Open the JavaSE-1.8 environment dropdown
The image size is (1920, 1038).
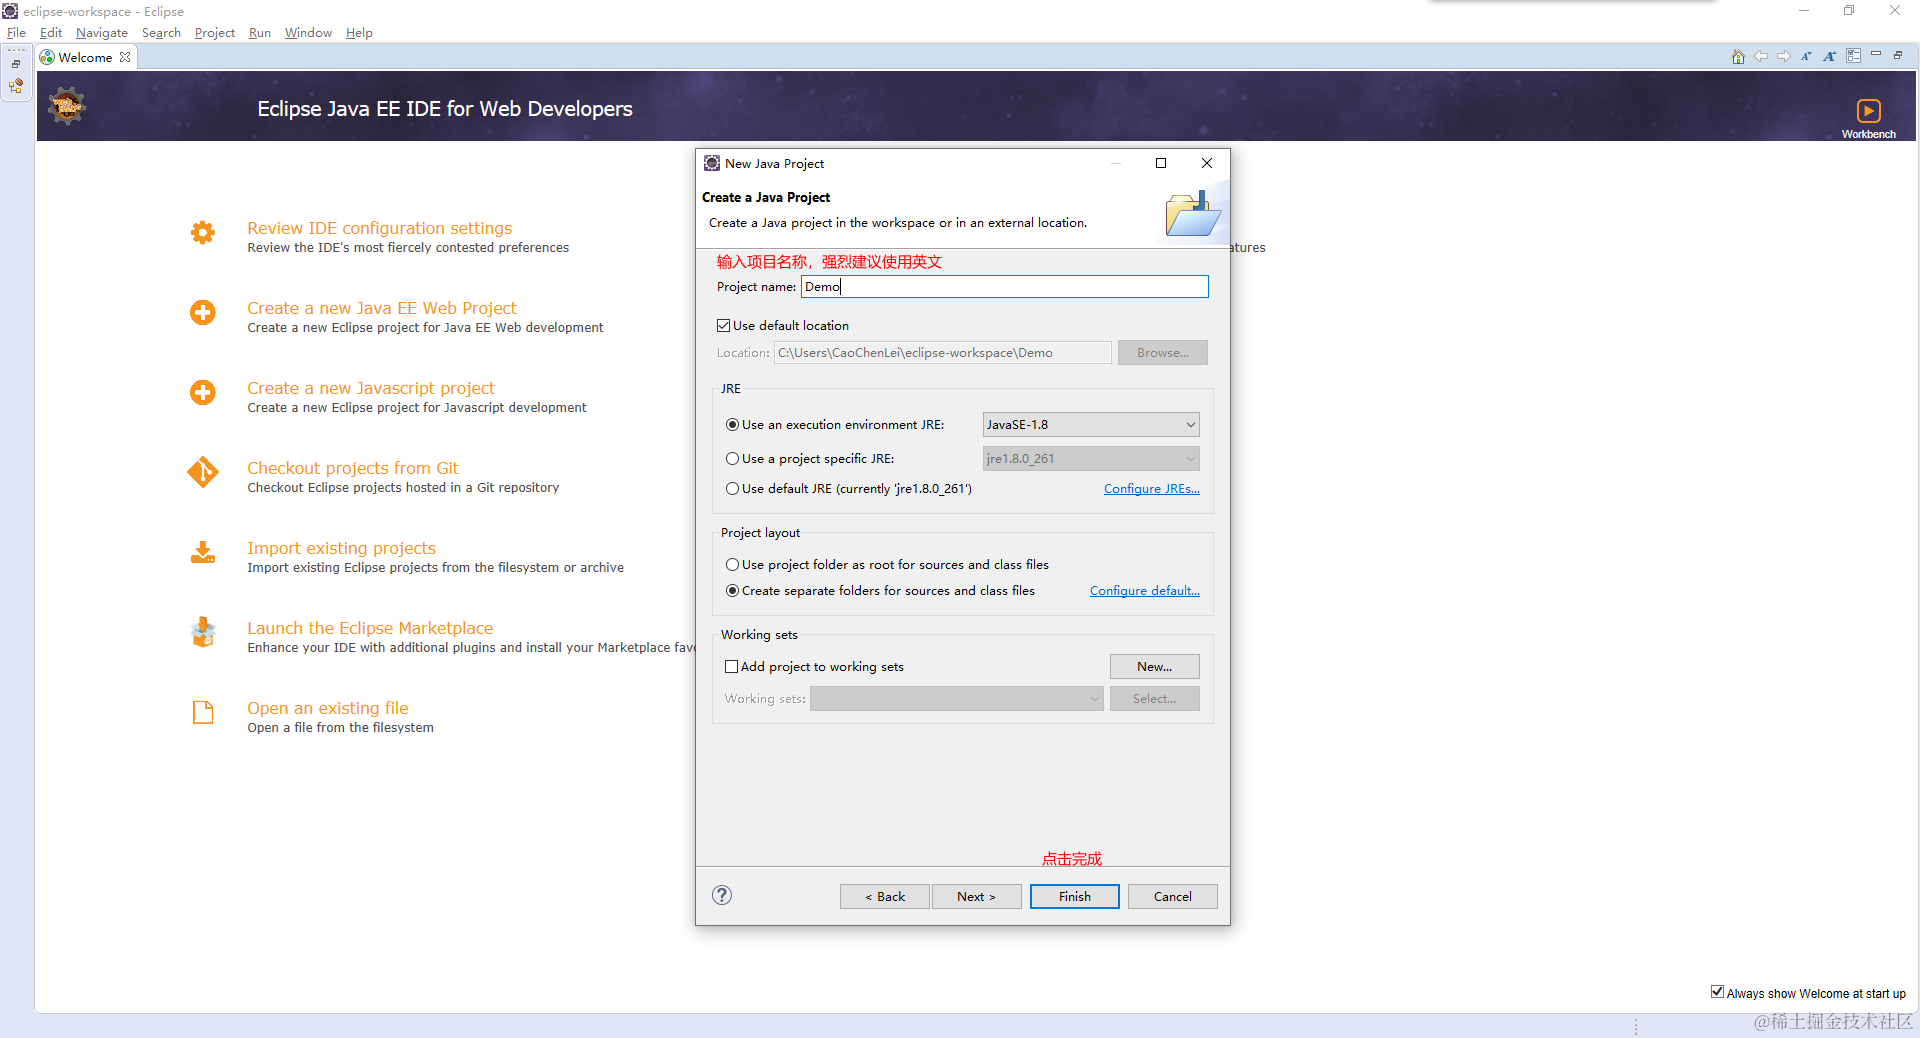click(x=1091, y=424)
